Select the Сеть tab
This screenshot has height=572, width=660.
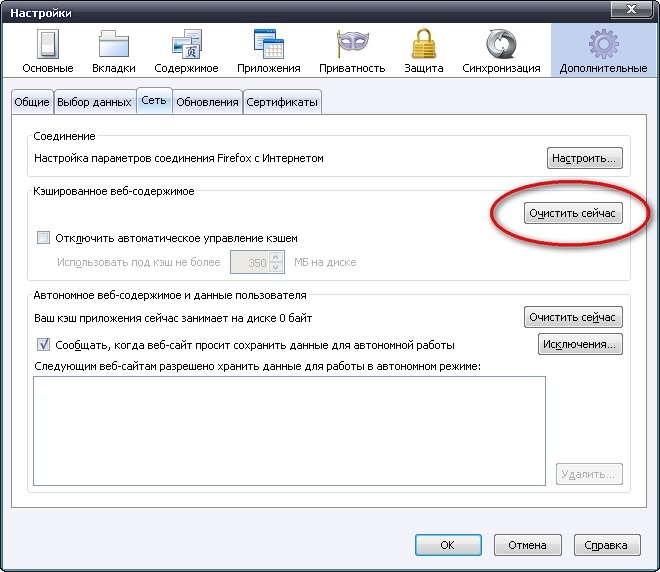pyautogui.click(x=154, y=101)
